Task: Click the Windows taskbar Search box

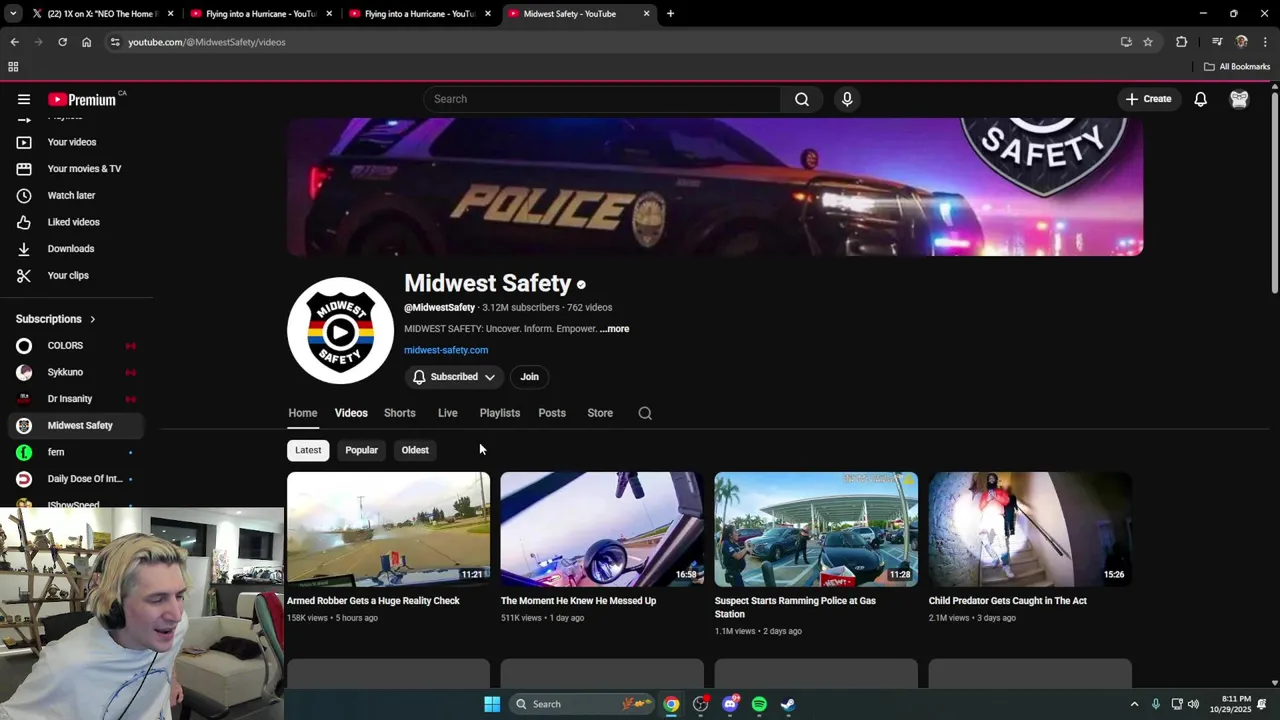Action: 582,704
